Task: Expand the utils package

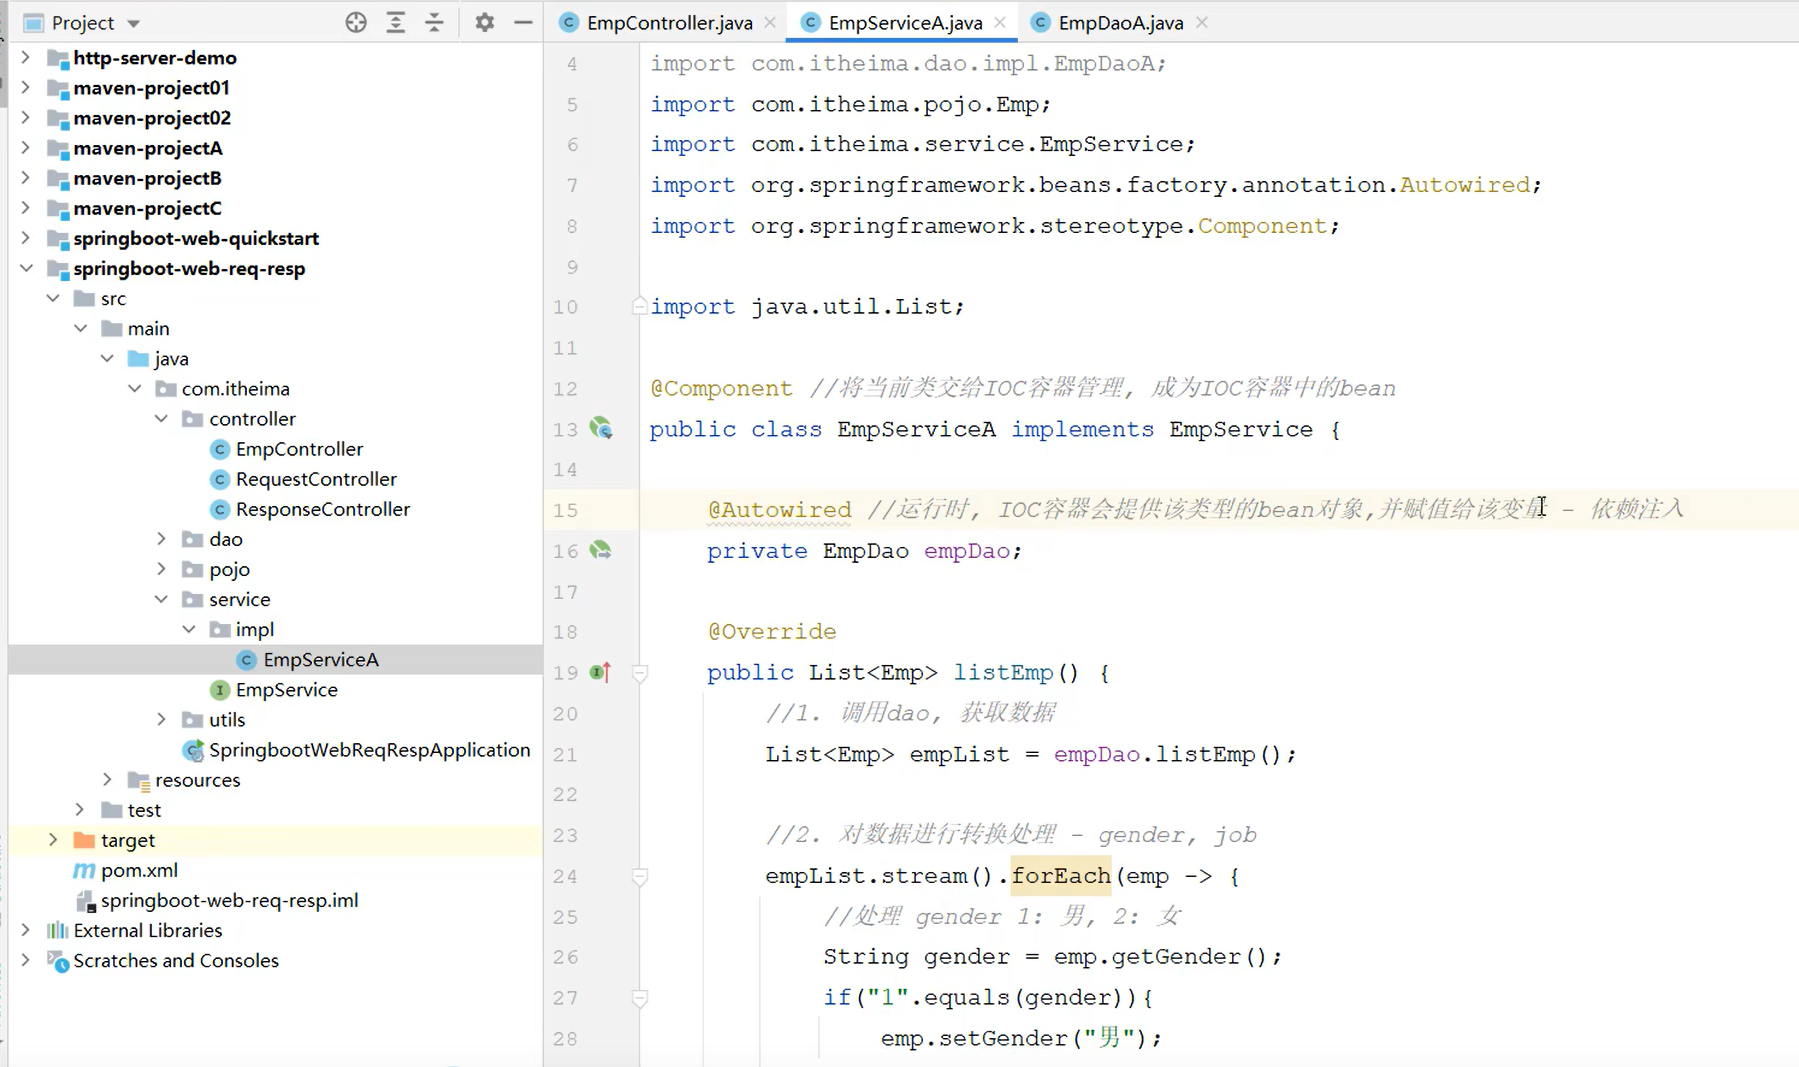Action: point(161,719)
